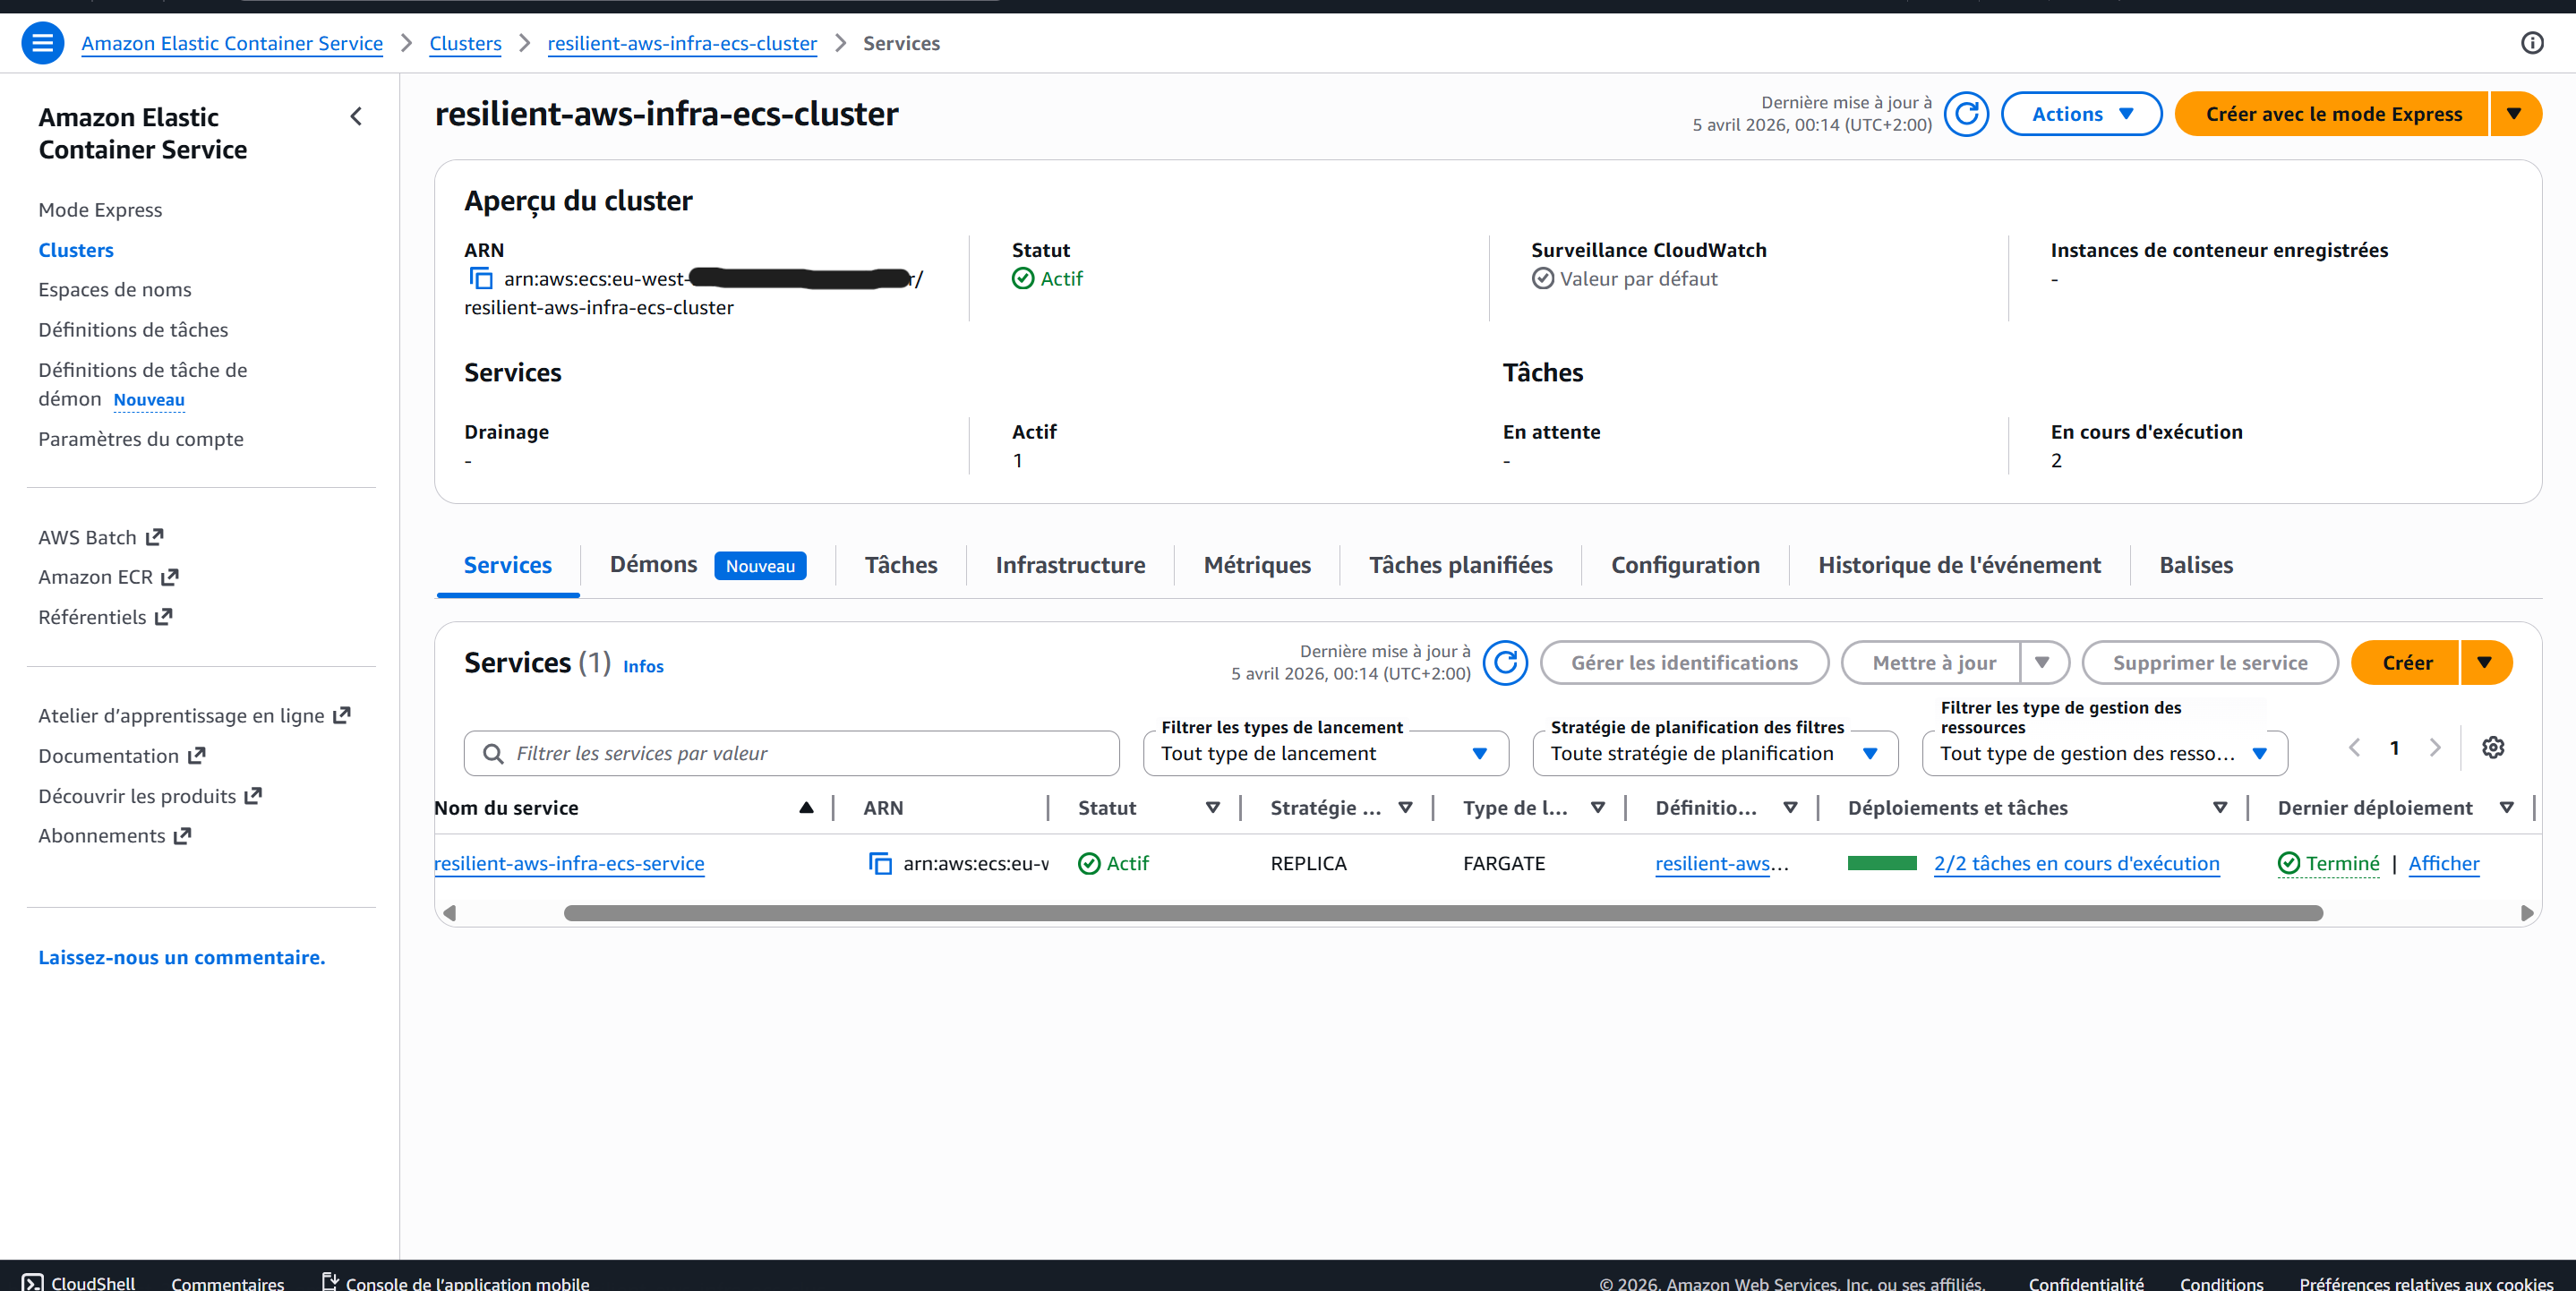Open the resilient-aws-infra-ecs-service link
This screenshot has height=1291, width=2576.
569,864
